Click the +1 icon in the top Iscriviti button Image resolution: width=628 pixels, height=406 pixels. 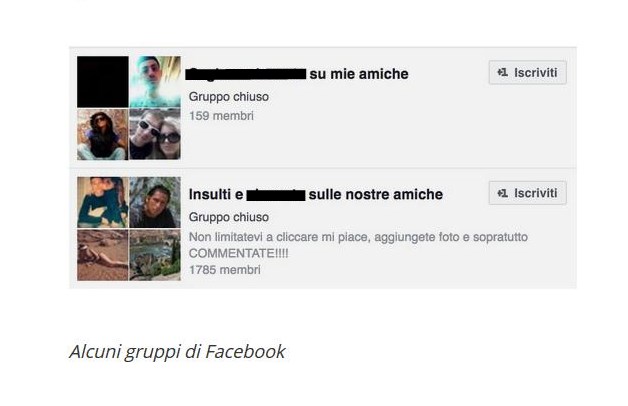502,72
